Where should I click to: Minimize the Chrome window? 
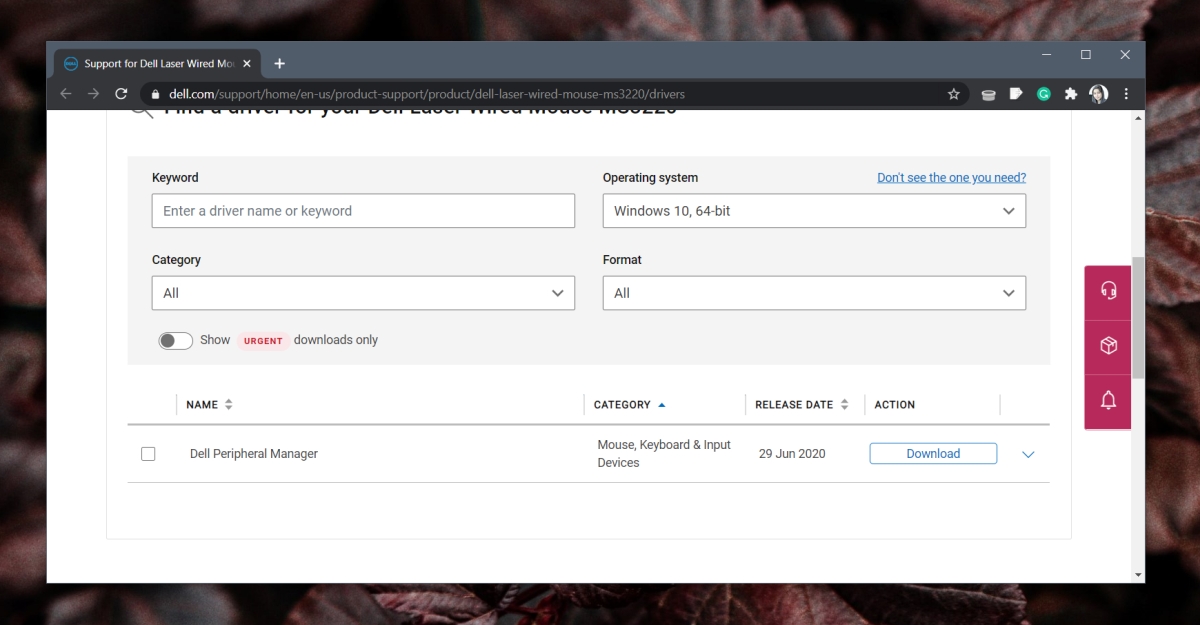(x=1047, y=54)
